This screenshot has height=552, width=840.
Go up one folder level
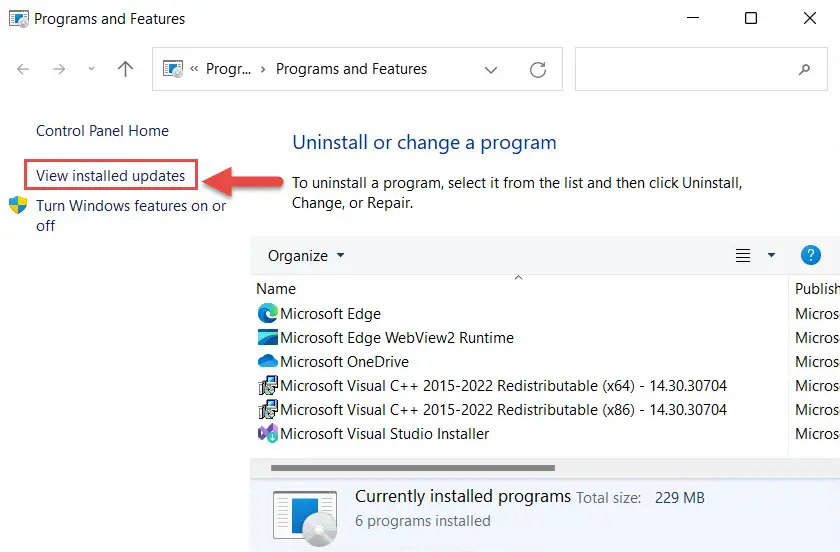click(x=125, y=69)
